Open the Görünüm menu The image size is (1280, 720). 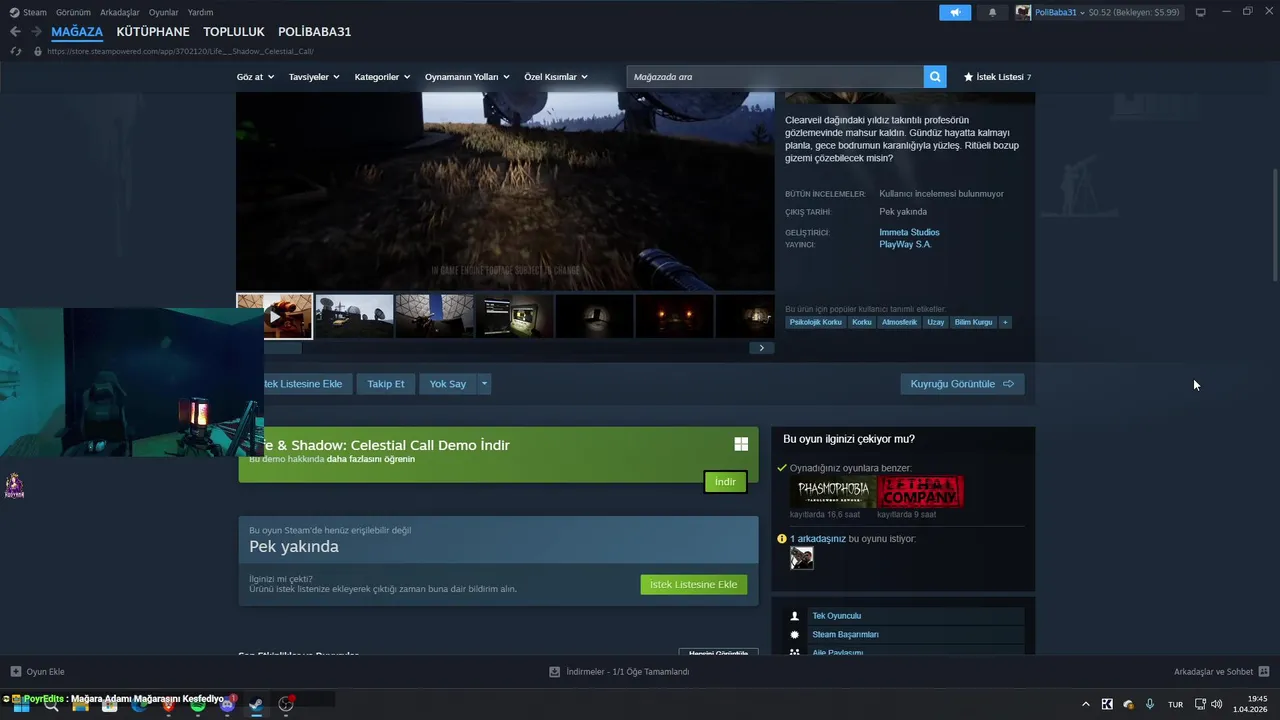point(73,12)
